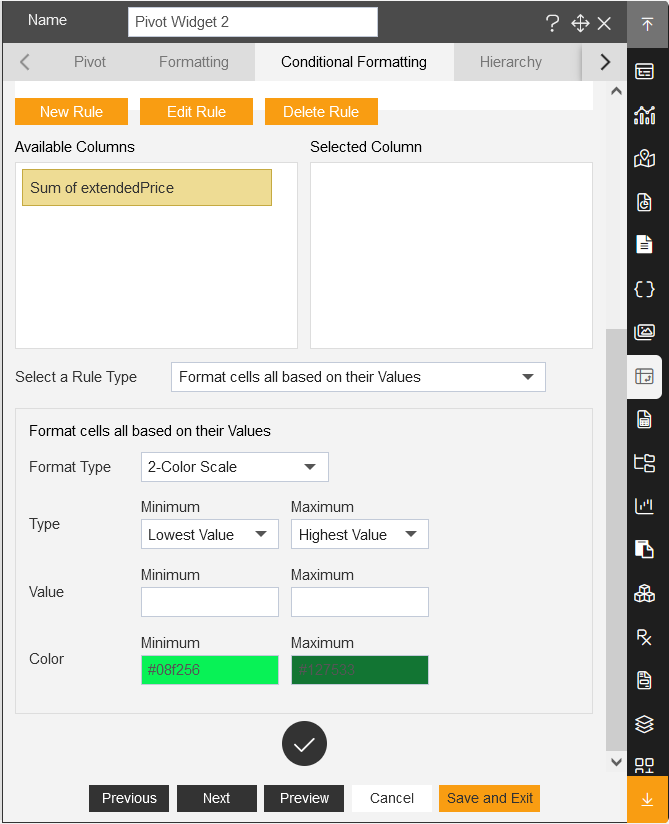Open the Select a Rule Type dropdown
669x824 pixels.
click(x=358, y=377)
